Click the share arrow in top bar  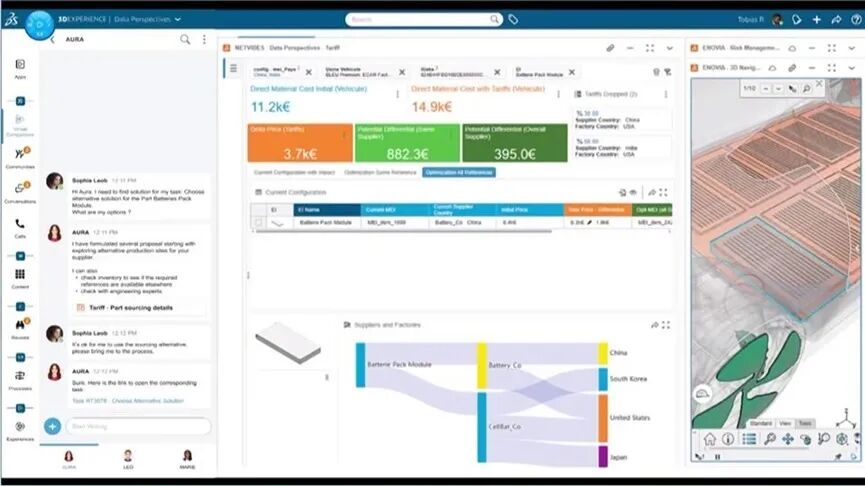[836, 19]
